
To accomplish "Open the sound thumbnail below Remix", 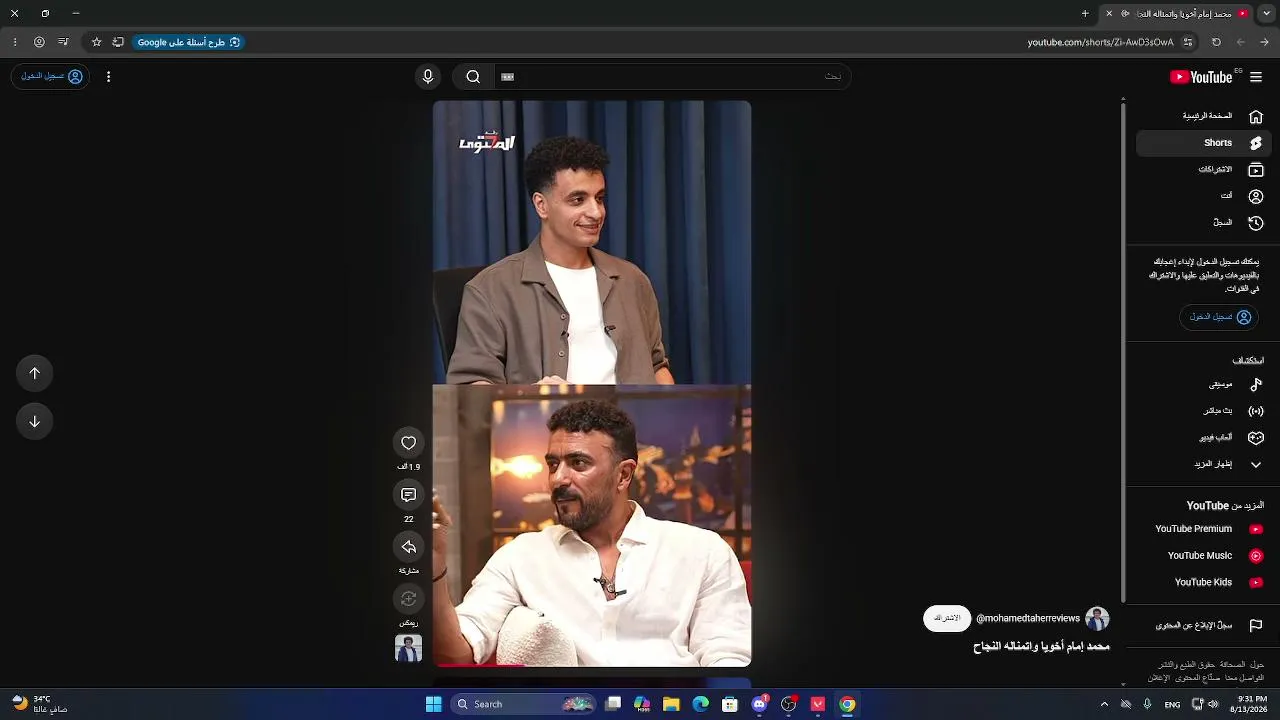I will pyautogui.click(x=408, y=648).
